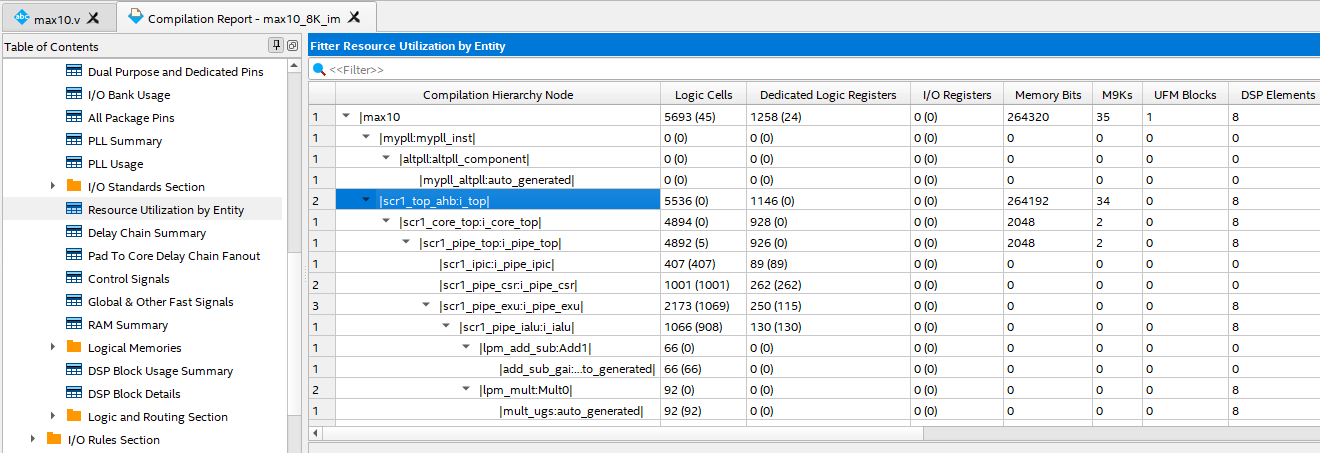Click I/O Rules Section folder icon
The image size is (1320, 453).
tap(53, 439)
